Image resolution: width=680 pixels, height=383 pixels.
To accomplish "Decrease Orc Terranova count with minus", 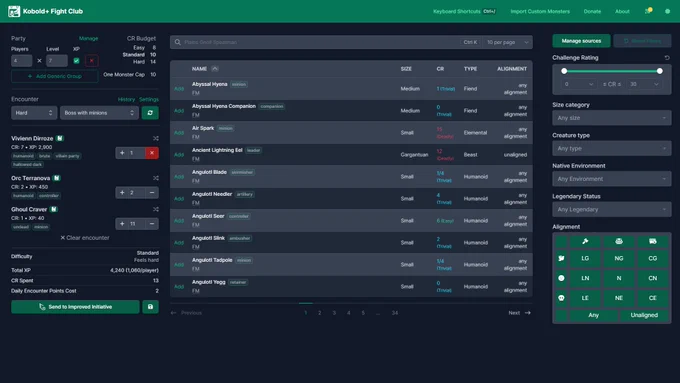I will (152, 193).
